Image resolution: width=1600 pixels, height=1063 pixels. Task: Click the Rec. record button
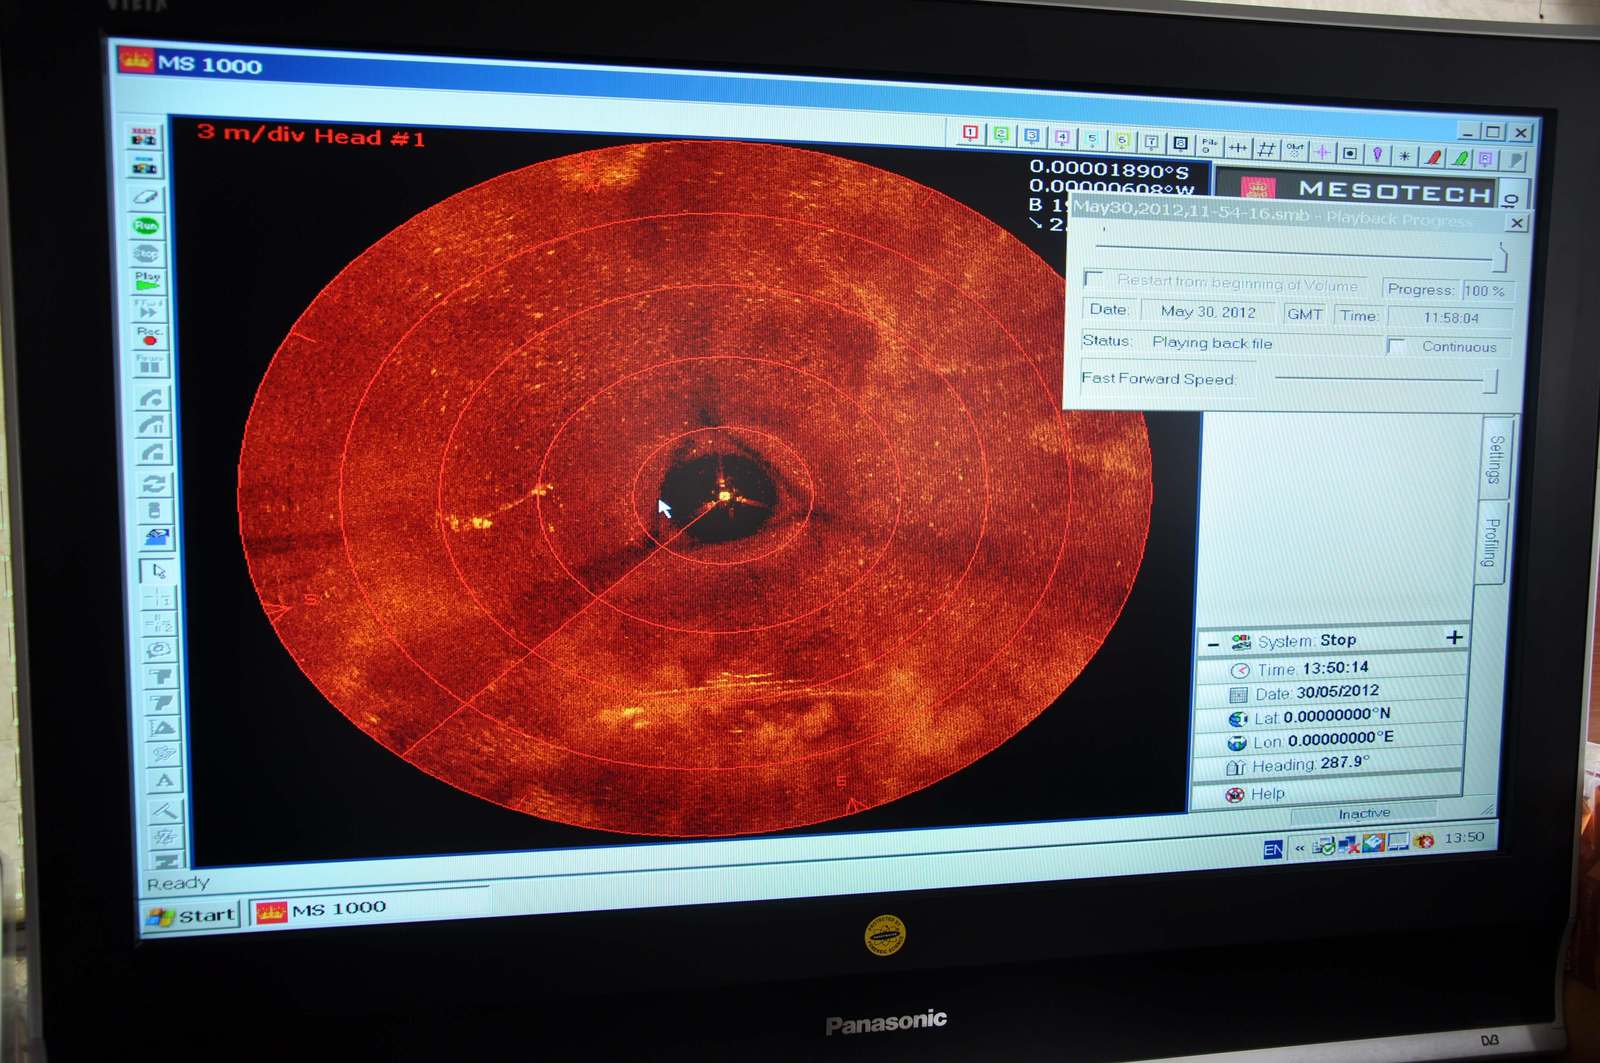pyautogui.click(x=150, y=336)
